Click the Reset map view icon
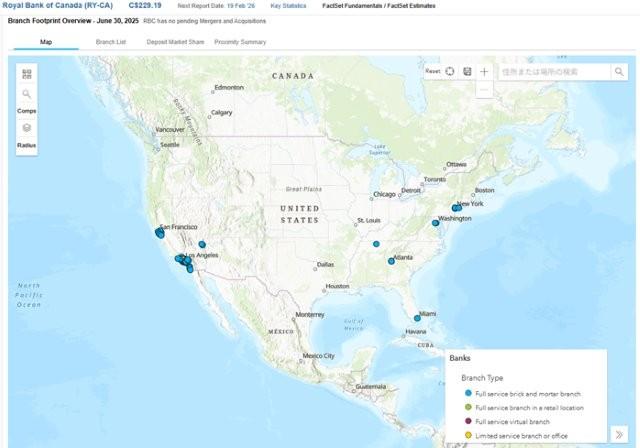This screenshot has height=448, width=640. [x=450, y=72]
